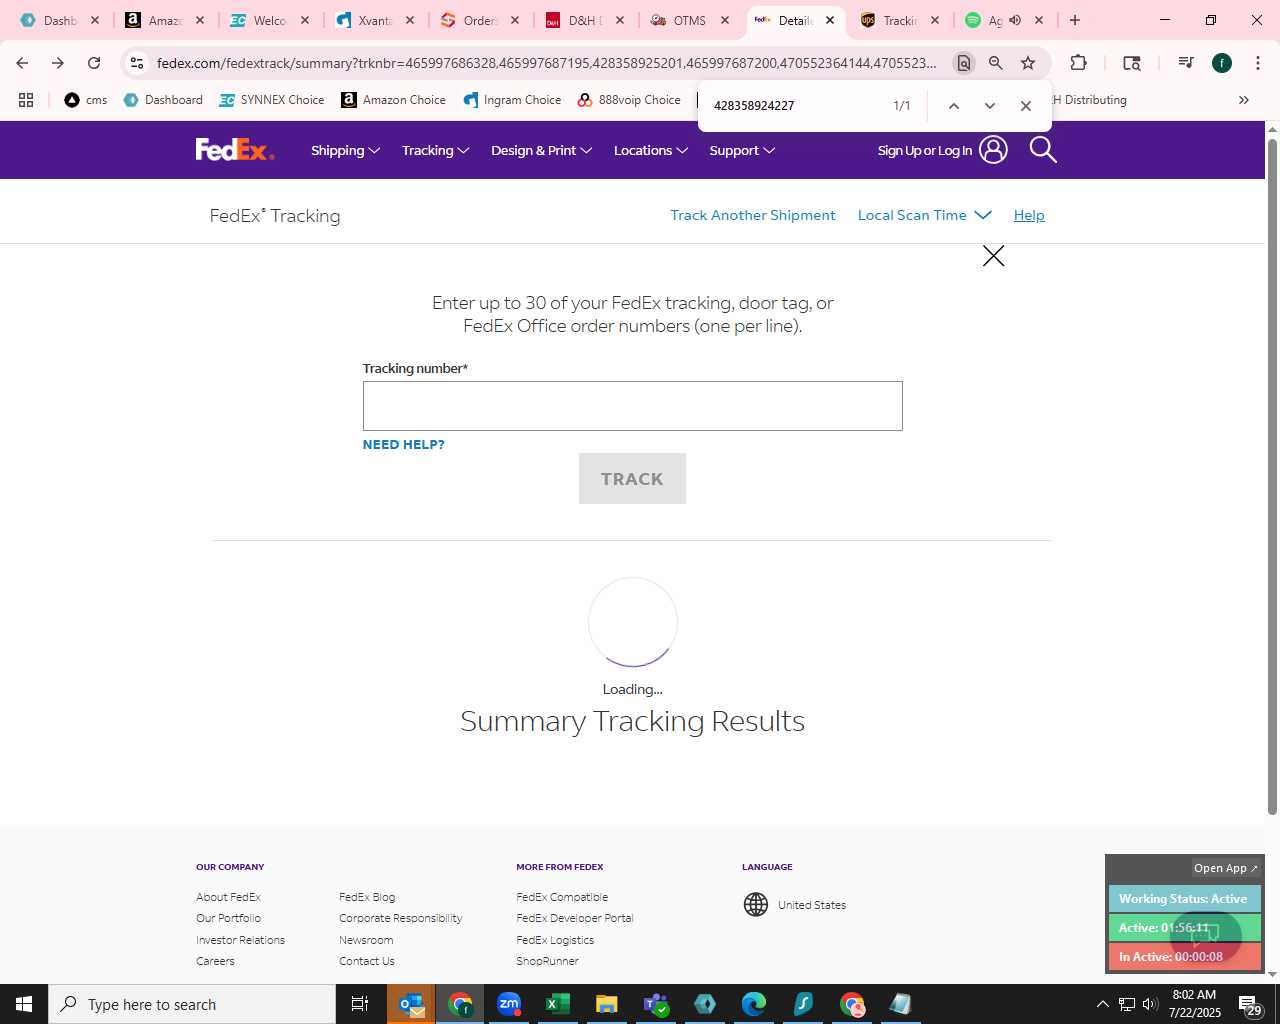
Task: Click the TRACK button
Action: click(632, 478)
